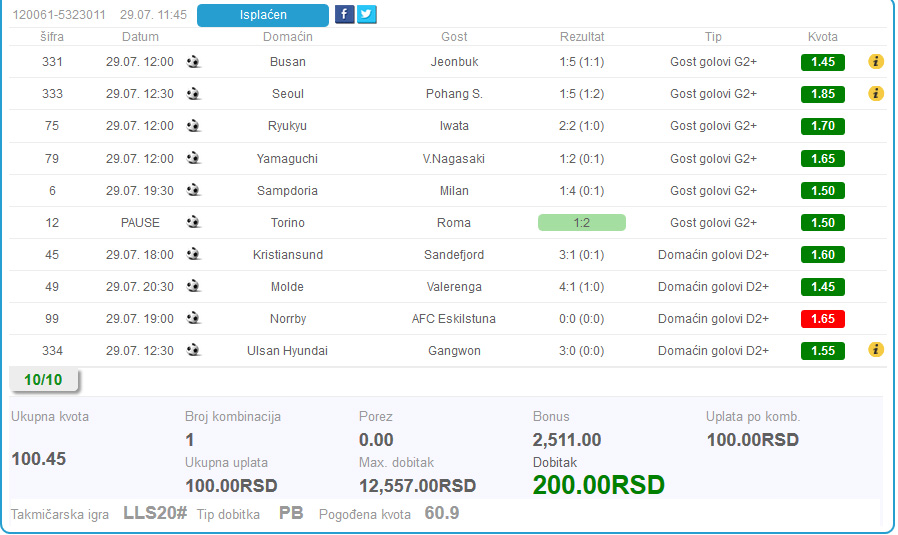This screenshot has height=535, width=898.
Task: Click the AFC Eskilstuna guest team cell
Action: [454, 319]
